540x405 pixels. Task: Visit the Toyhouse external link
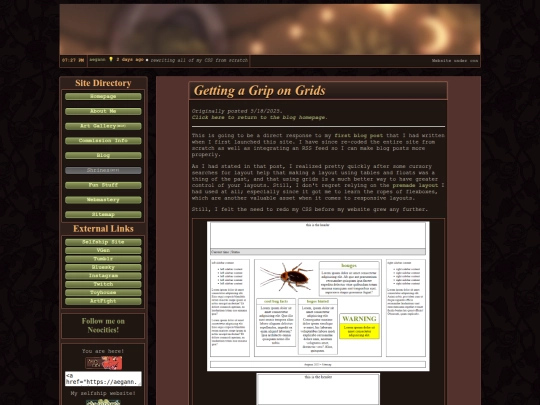click(103, 293)
